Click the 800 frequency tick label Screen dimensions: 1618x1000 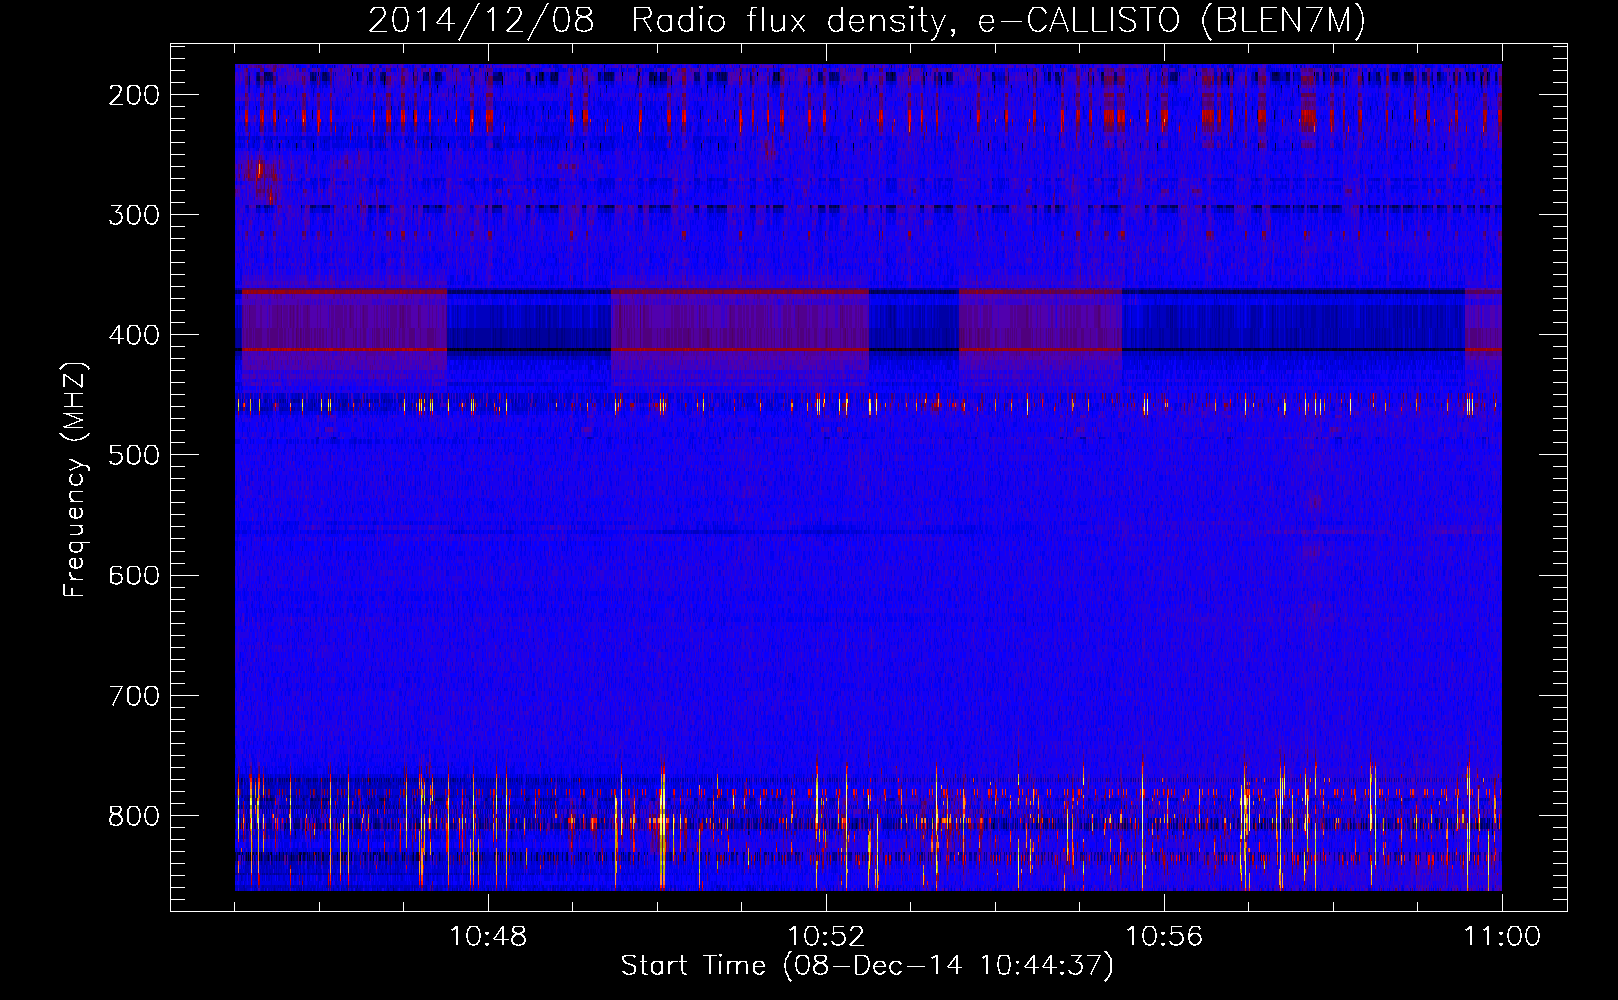pyautogui.click(x=133, y=816)
